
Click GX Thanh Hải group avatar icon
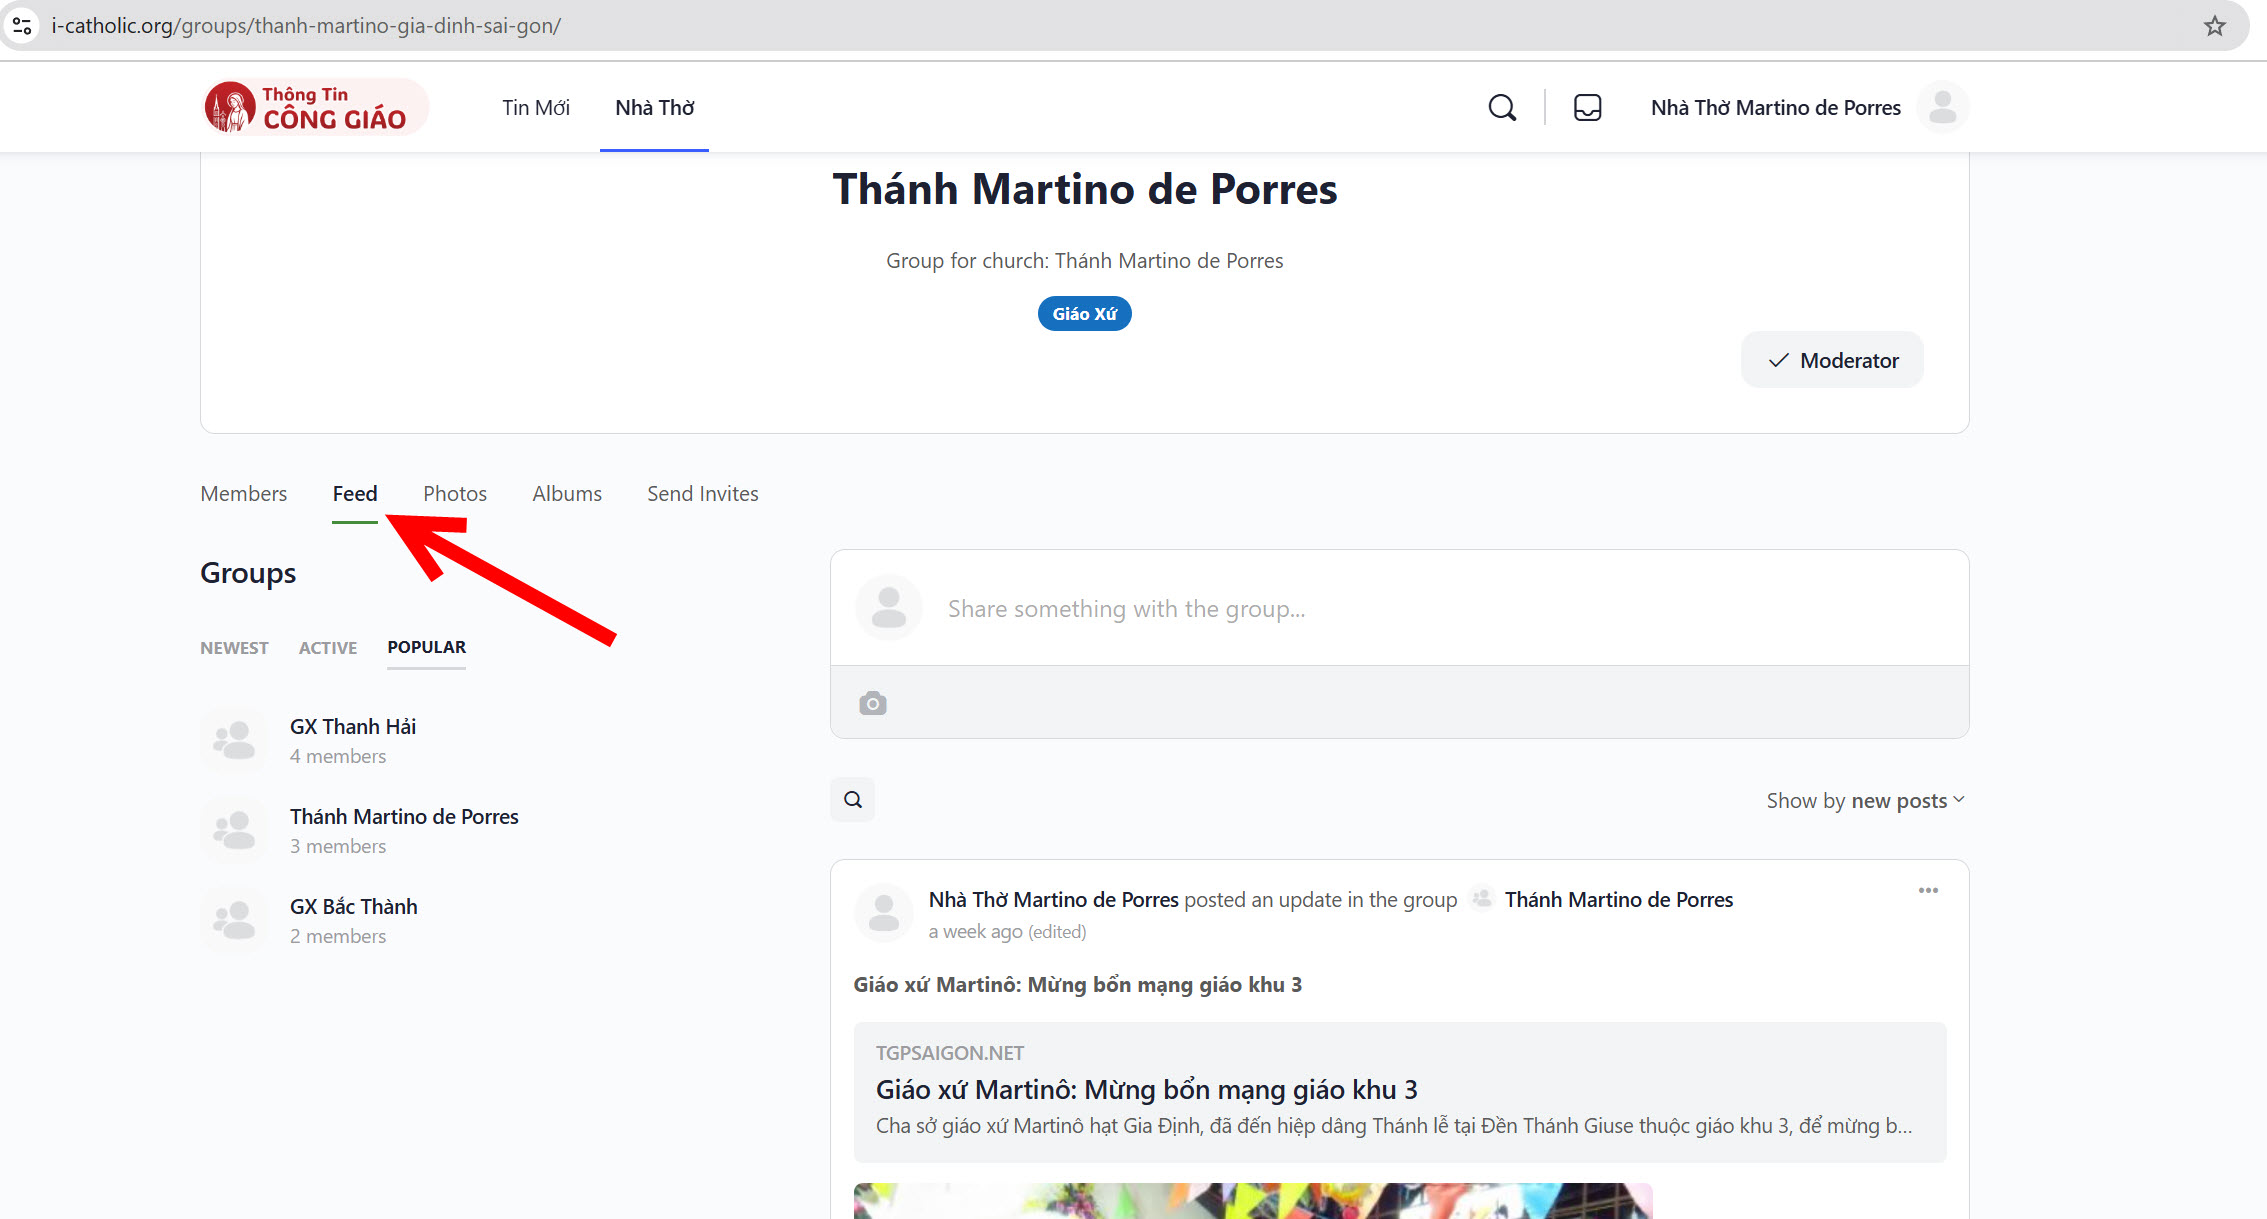(x=234, y=740)
